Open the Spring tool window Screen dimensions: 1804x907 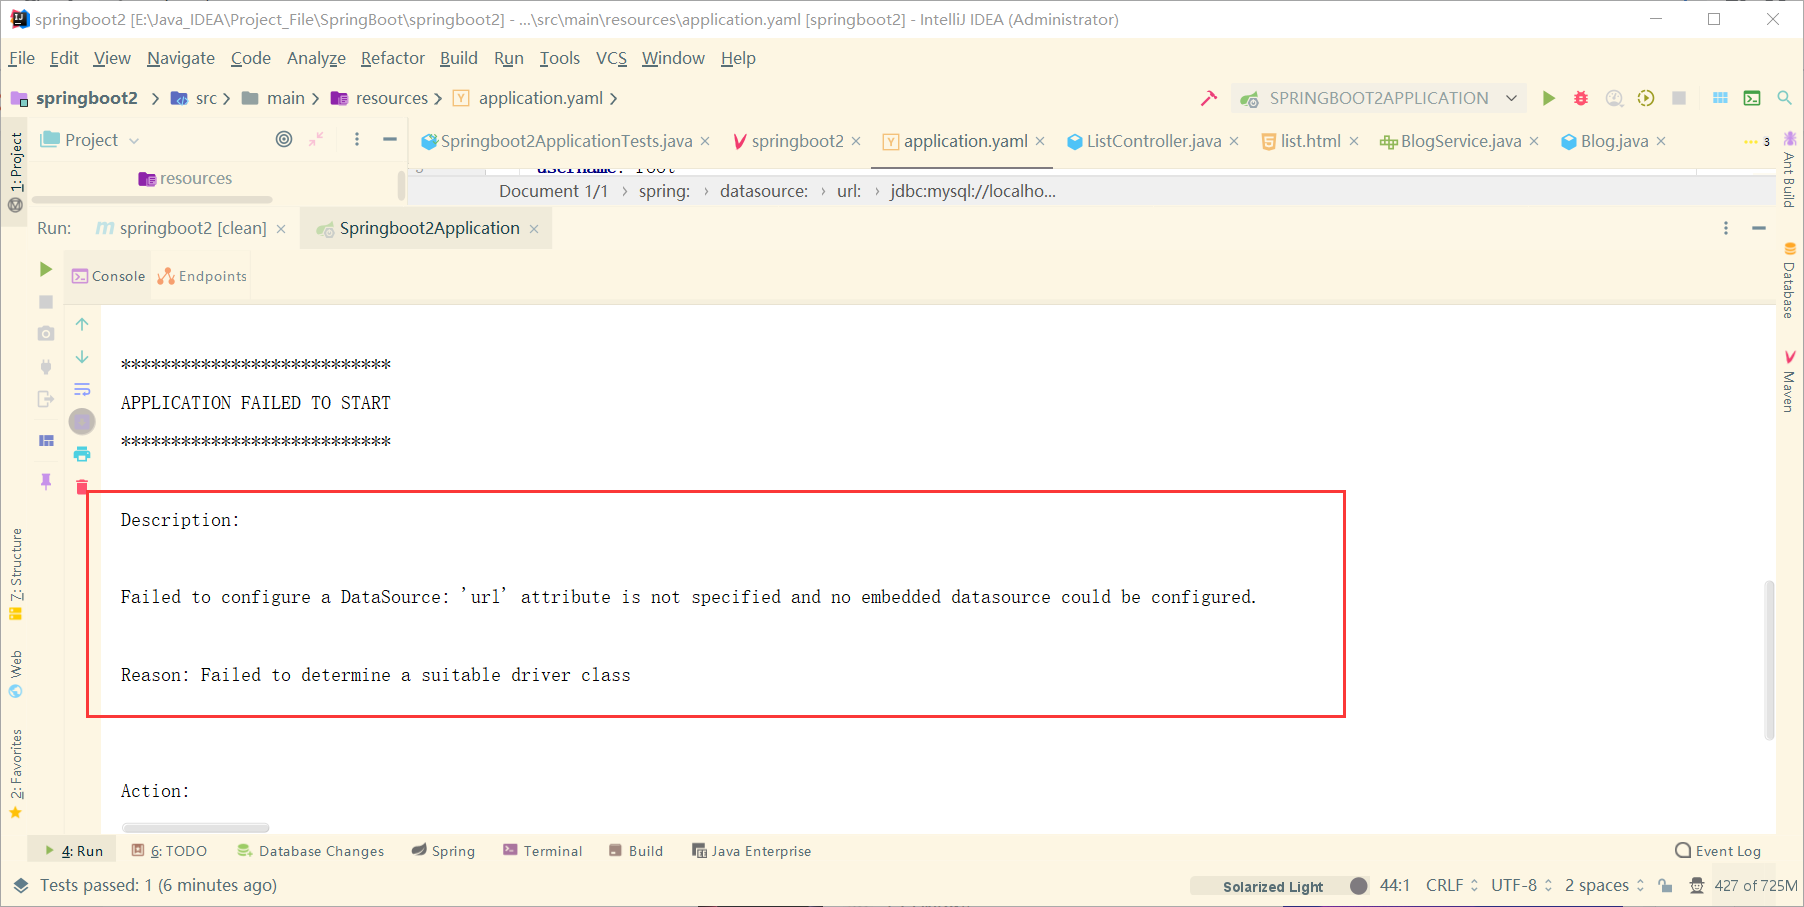(x=443, y=851)
